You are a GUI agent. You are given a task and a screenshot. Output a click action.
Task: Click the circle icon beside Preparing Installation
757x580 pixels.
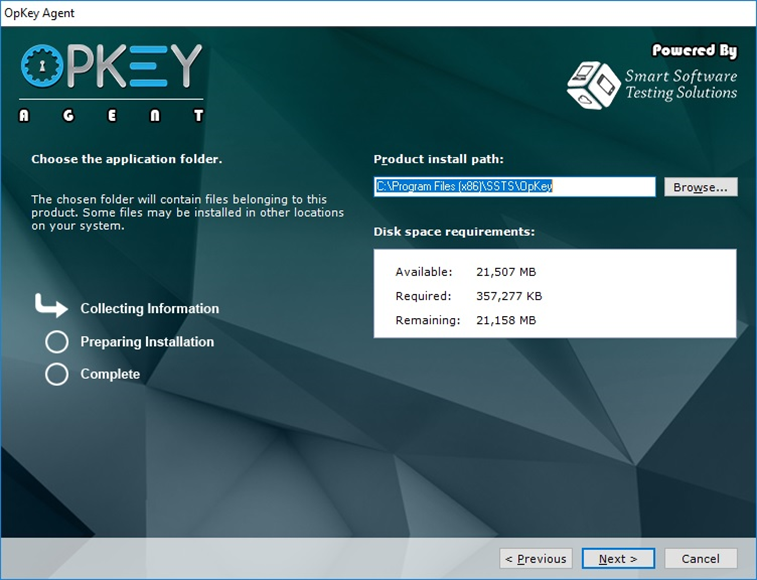(x=57, y=342)
